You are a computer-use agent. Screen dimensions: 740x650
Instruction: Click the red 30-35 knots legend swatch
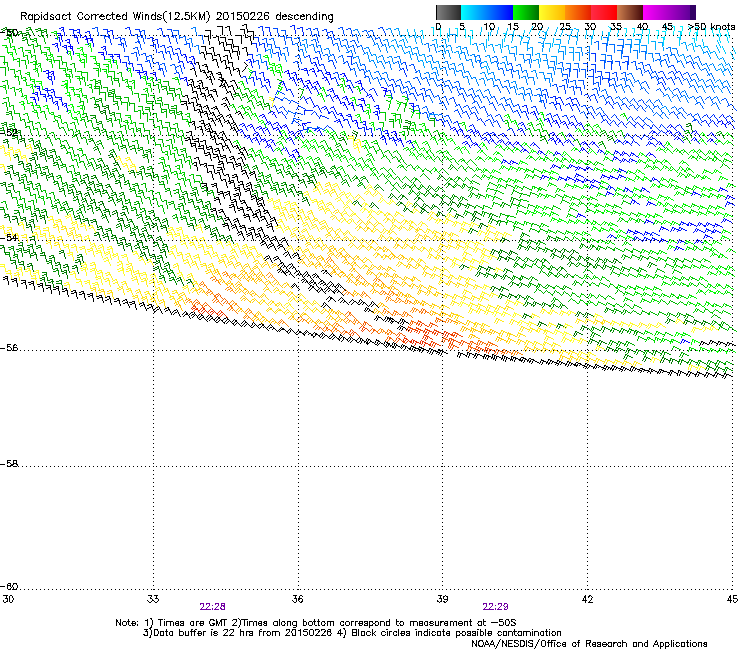[604, 12]
